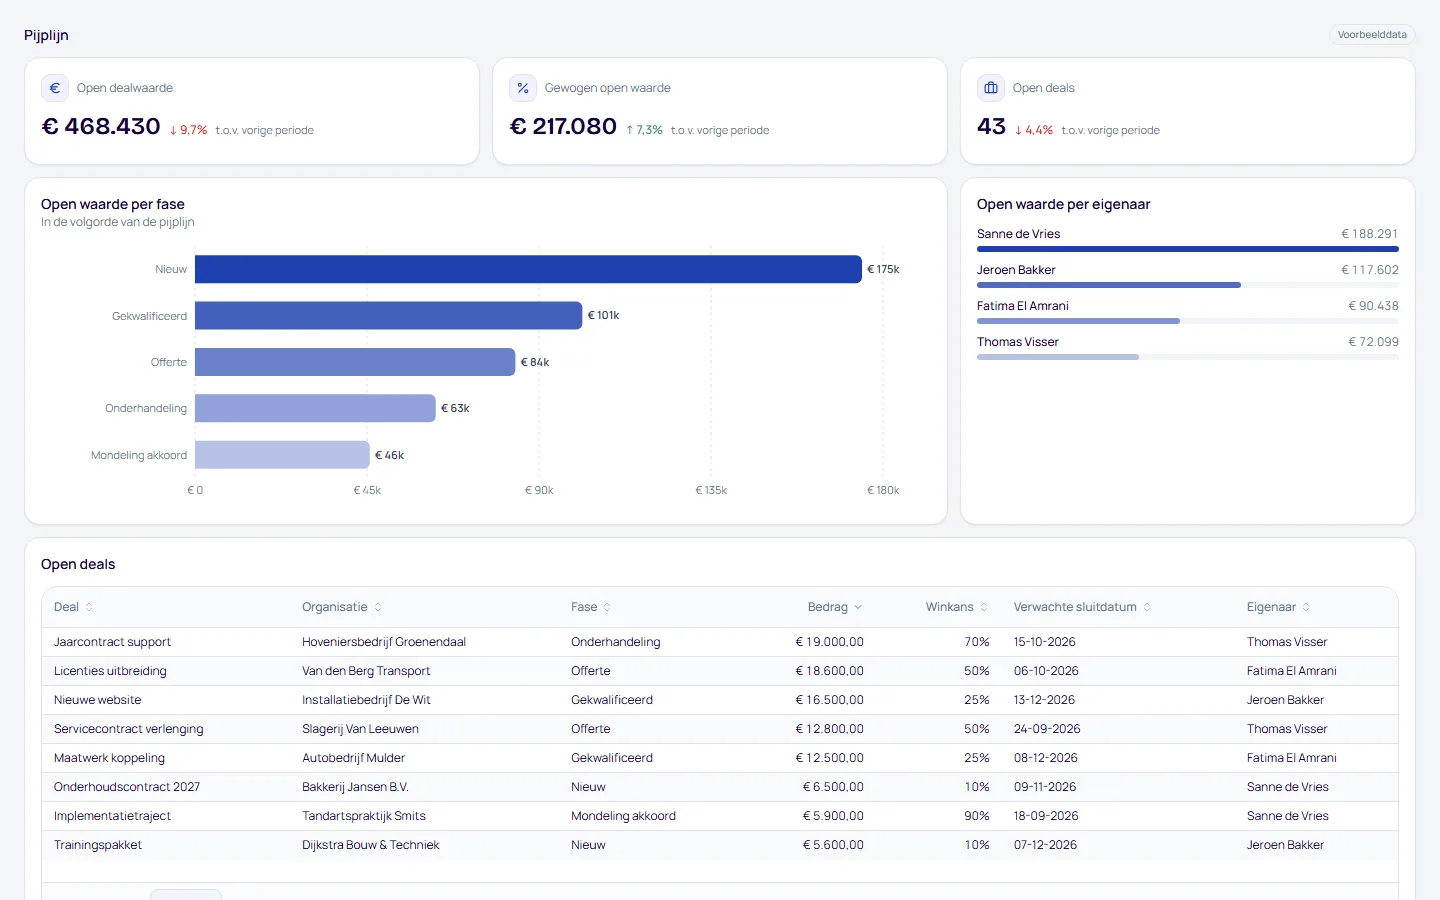Open the Trainingspakket deal

coord(98,845)
